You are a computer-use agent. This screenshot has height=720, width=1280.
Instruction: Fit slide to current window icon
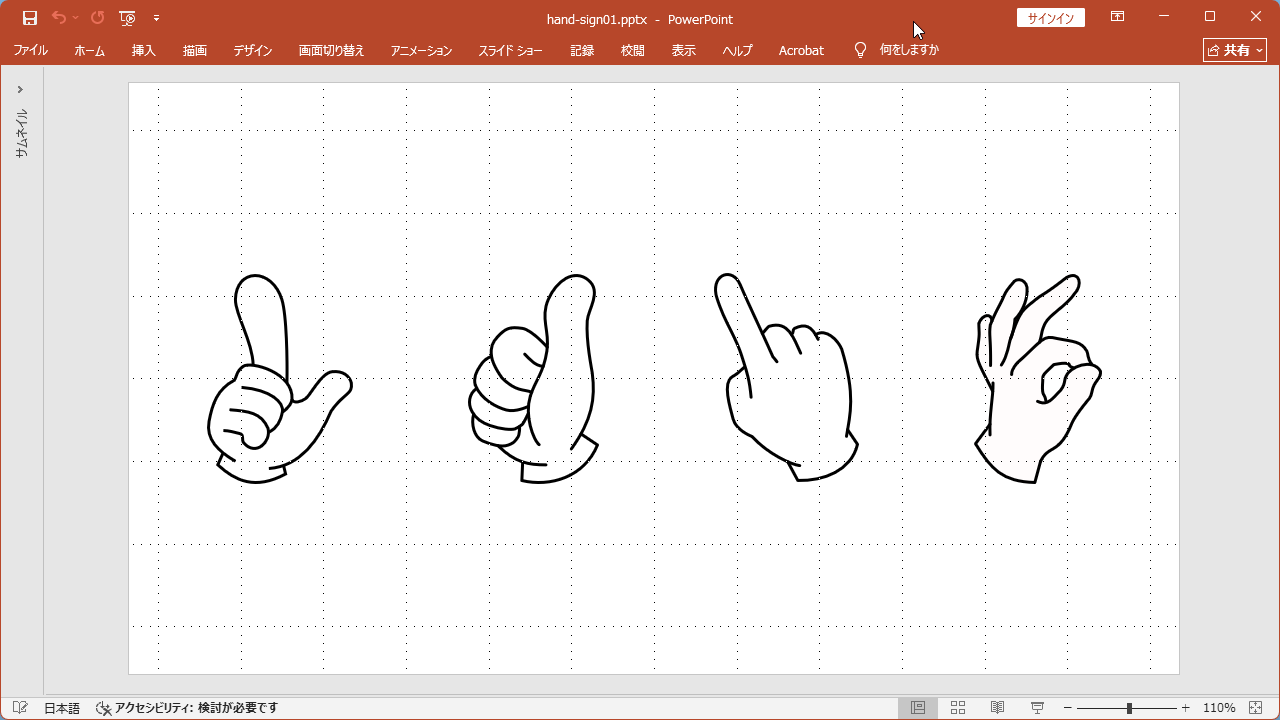click(x=1256, y=708)
